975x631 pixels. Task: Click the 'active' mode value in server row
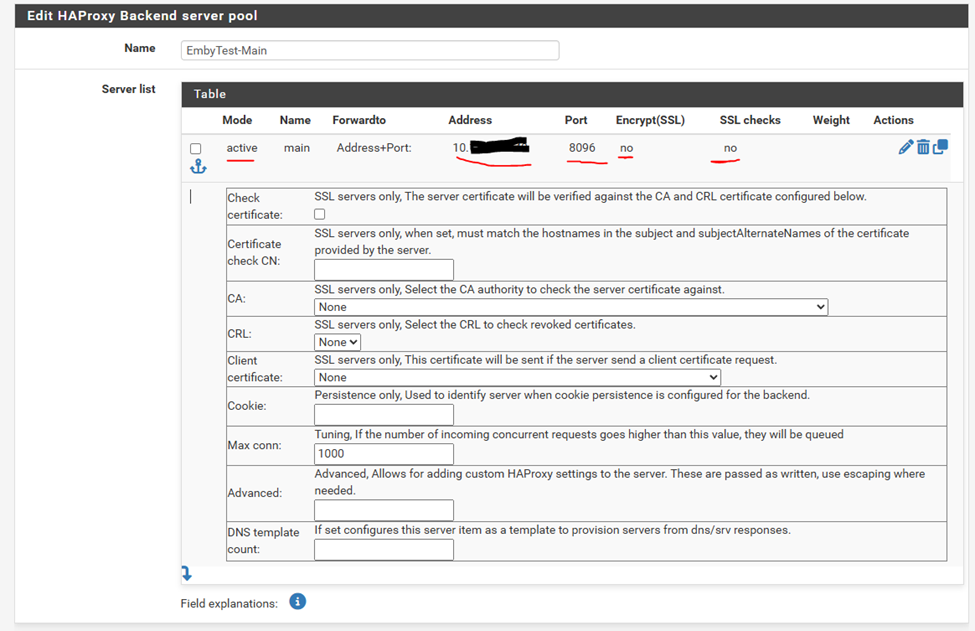[242, 148]
